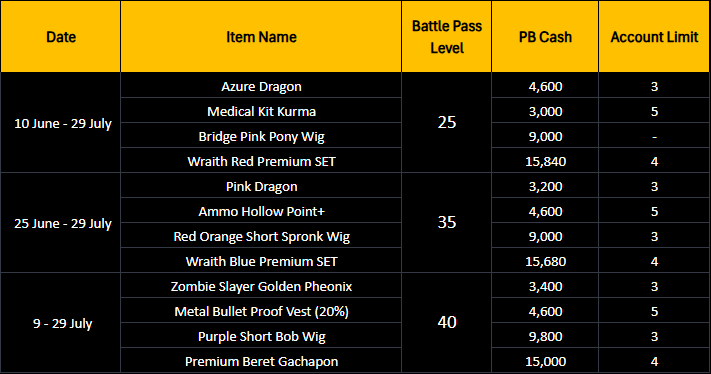
Task: Select the 15,840 PB Cash value
Action: tap(545, 161)
